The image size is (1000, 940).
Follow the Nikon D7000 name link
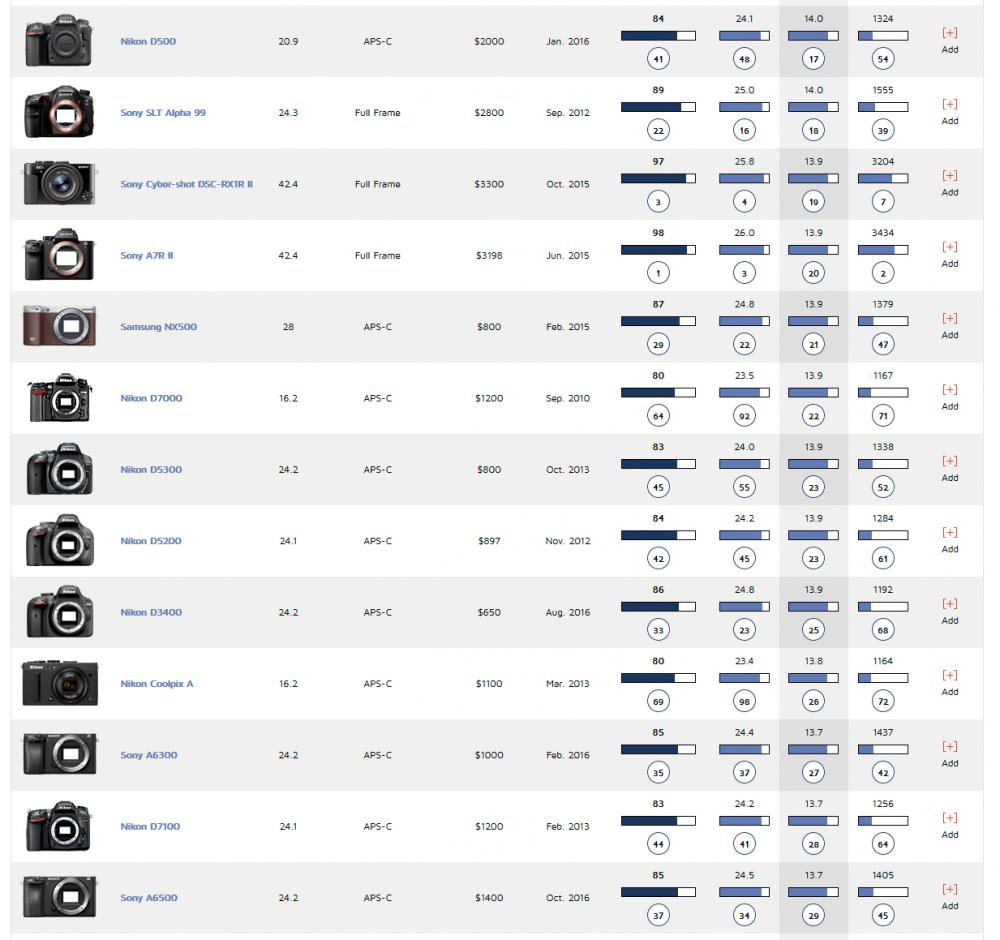coord(151,399)
